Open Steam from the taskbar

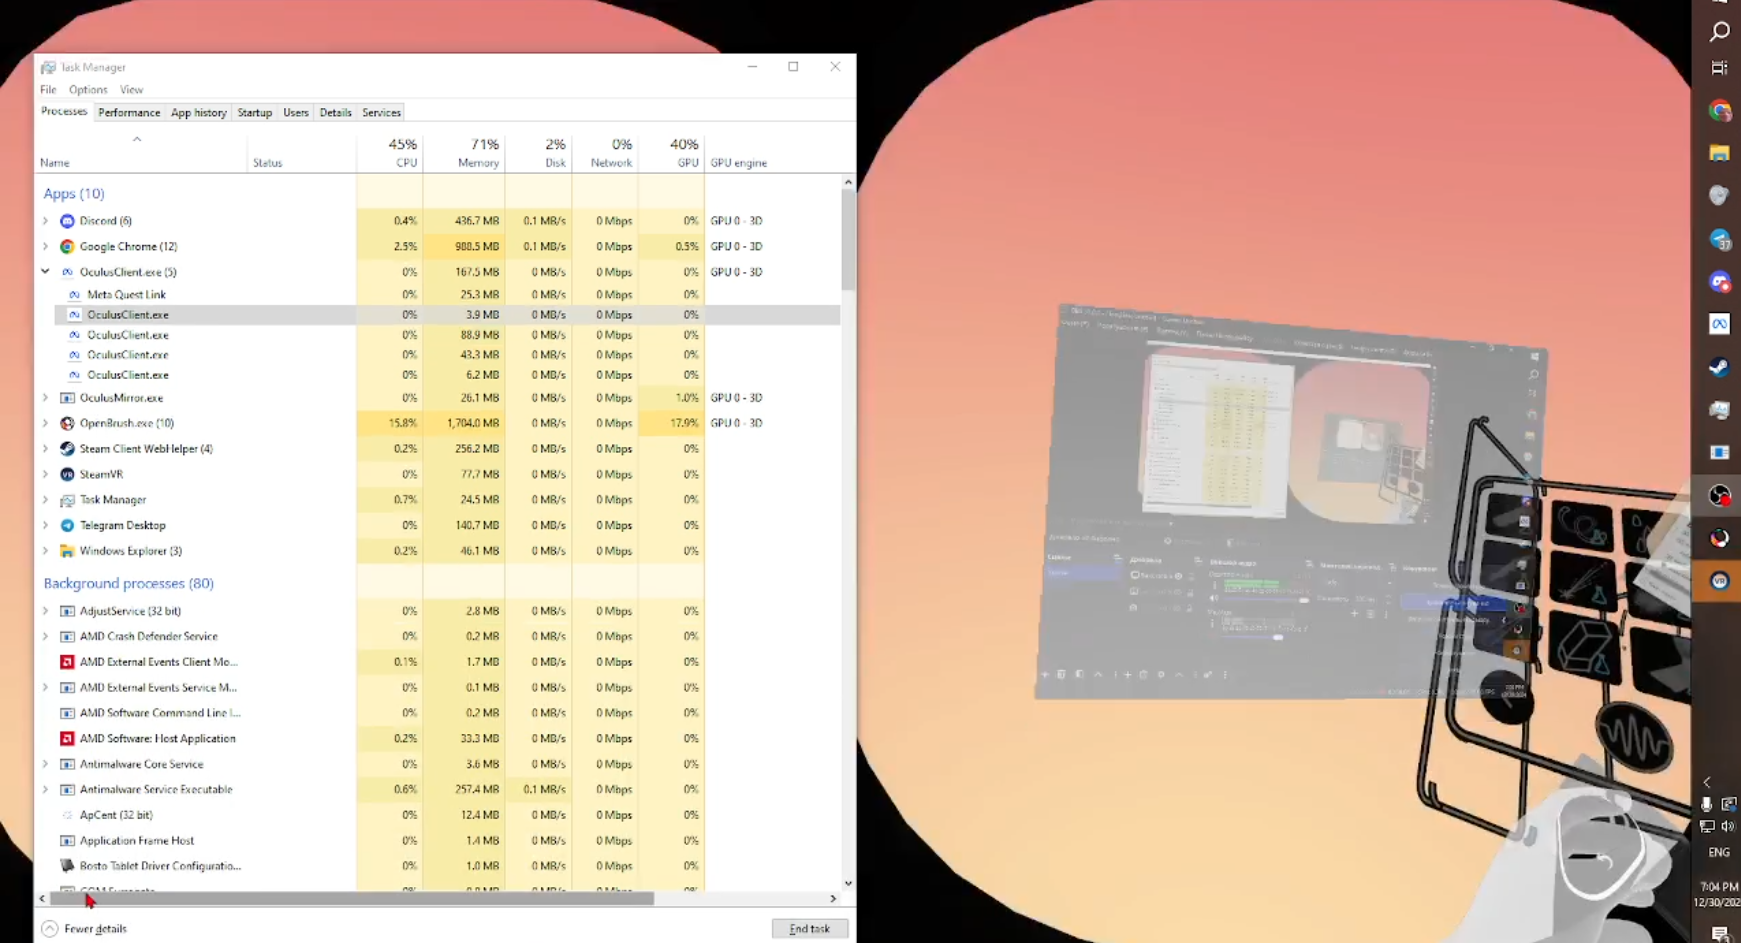[1719, 367]
